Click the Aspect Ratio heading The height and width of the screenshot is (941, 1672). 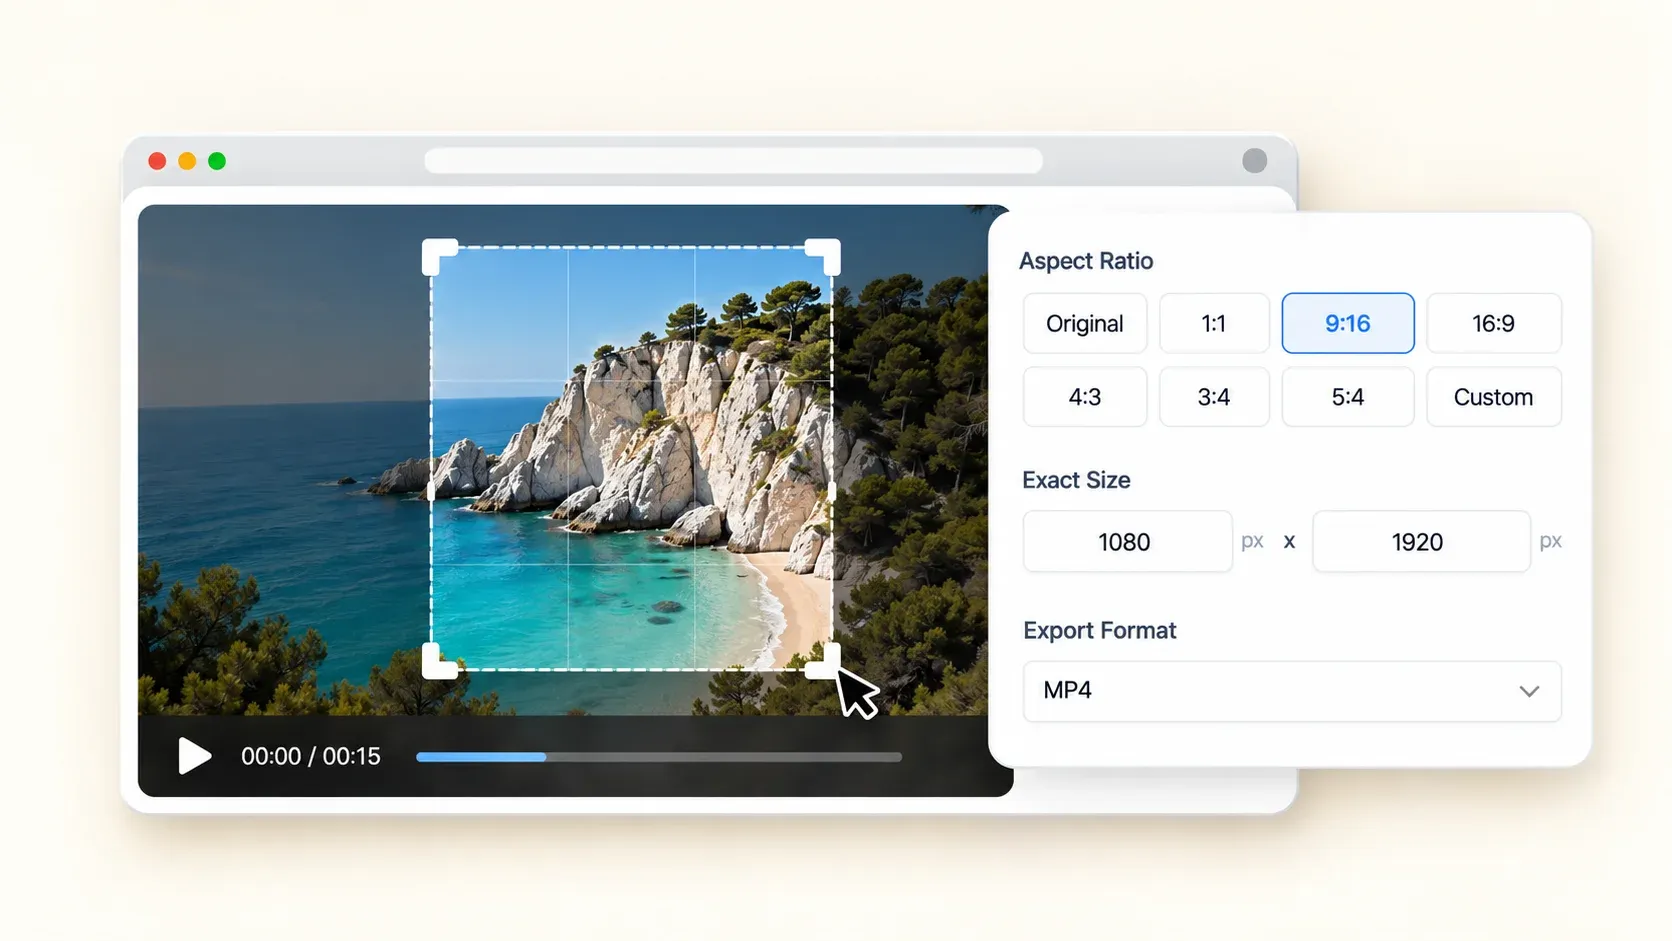click(1086, 261)
